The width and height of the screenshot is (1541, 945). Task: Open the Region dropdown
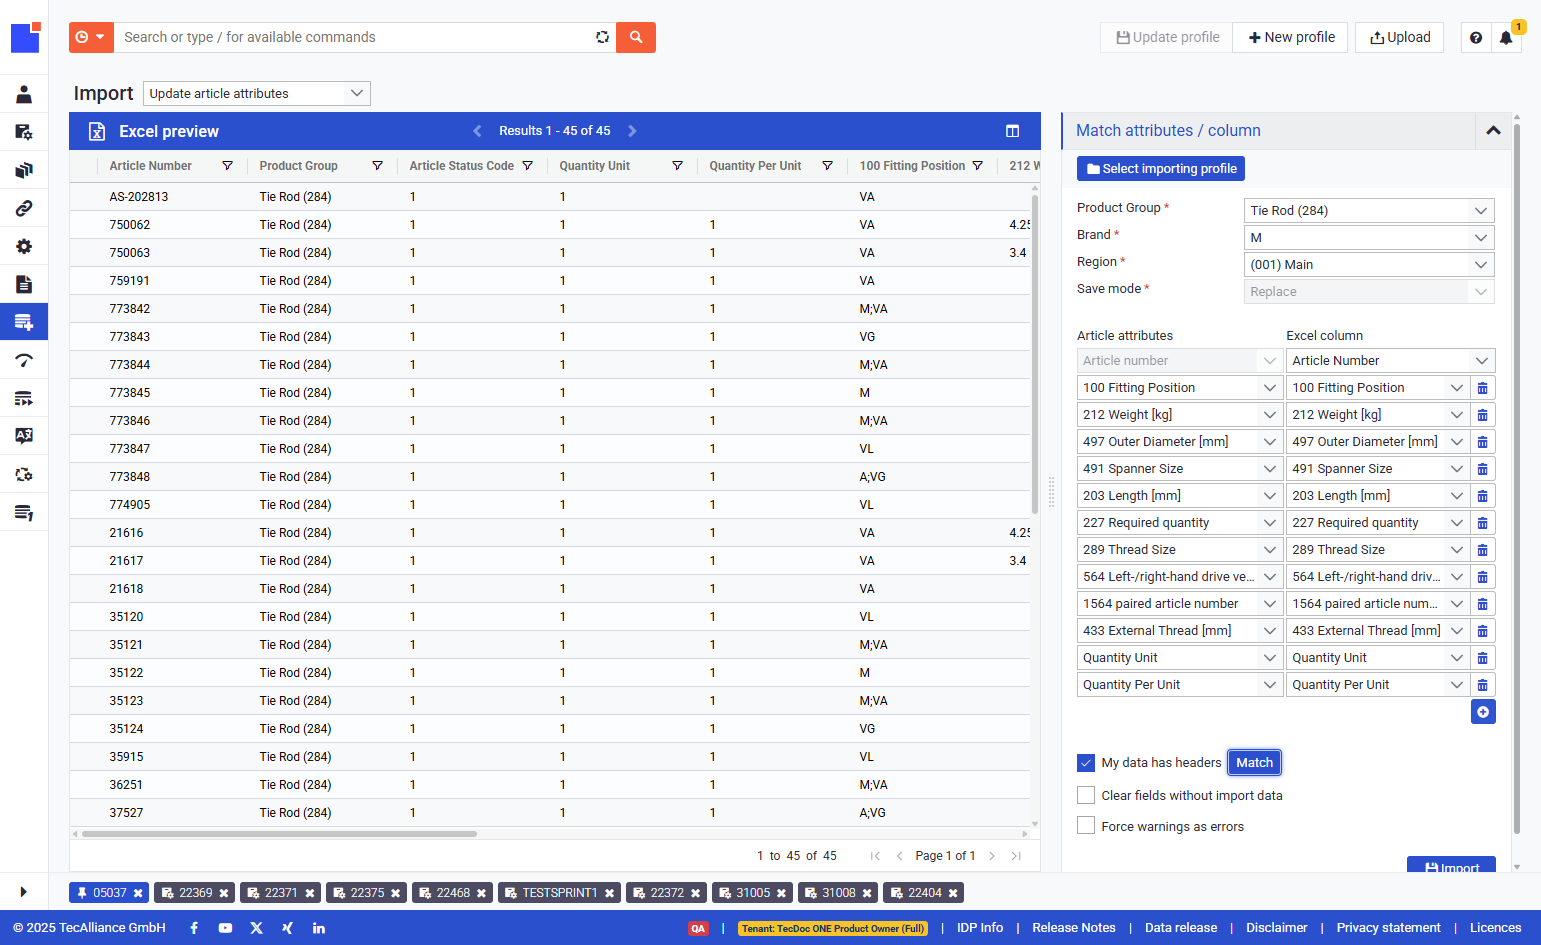pos(1370,265)
